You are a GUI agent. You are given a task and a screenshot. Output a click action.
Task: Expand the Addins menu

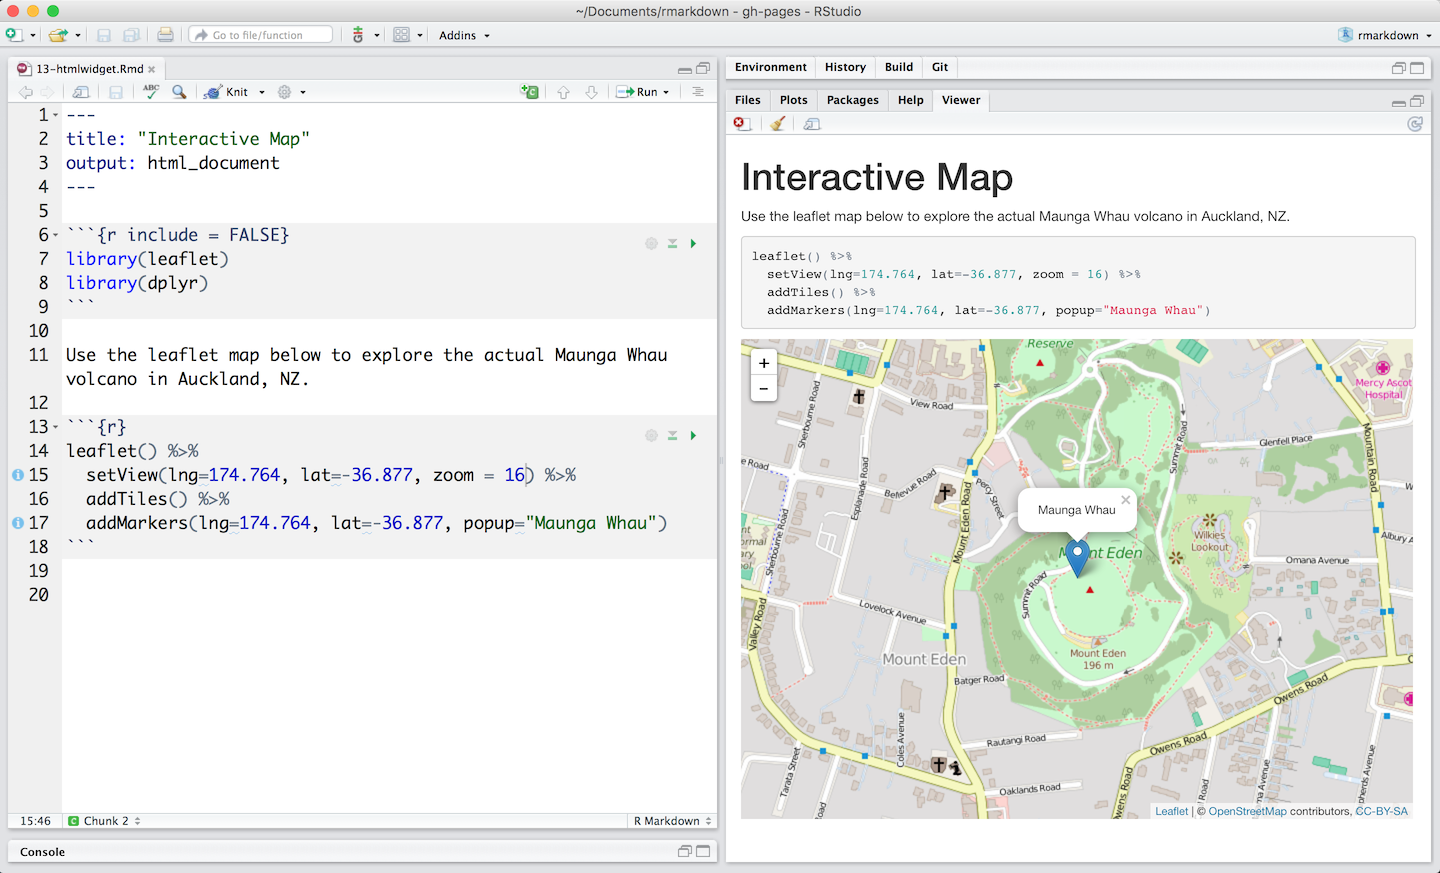click(464, 35)
